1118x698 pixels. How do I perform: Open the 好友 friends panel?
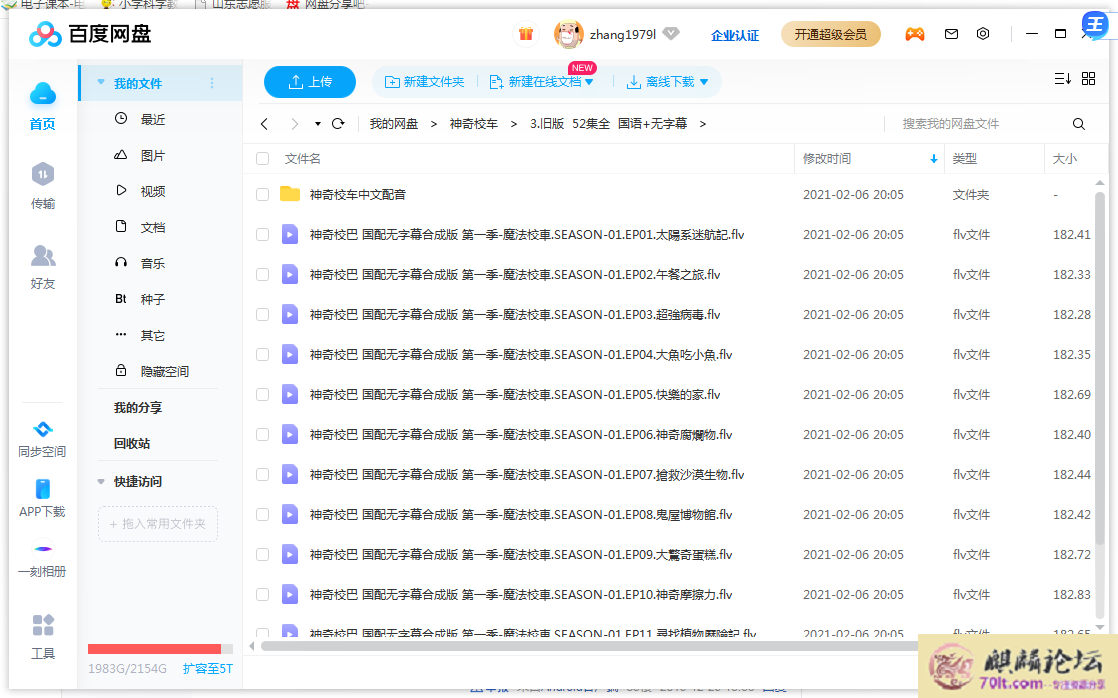43,266
